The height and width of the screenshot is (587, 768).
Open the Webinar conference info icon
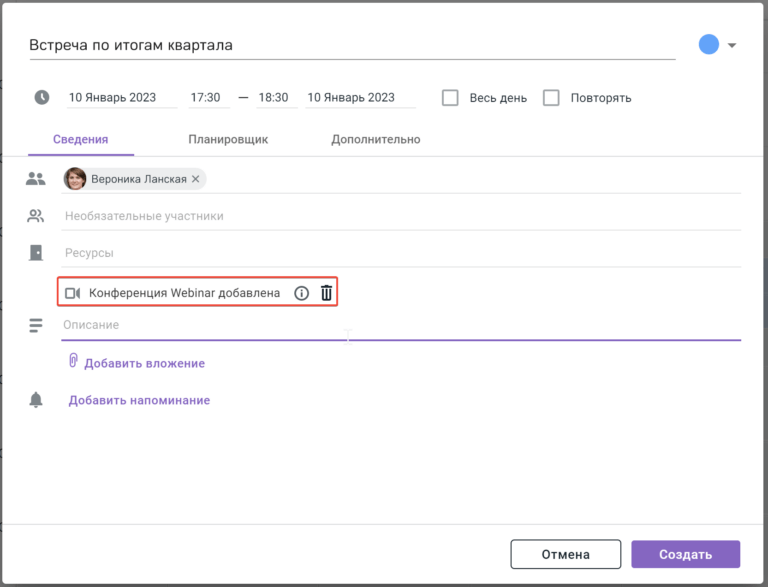[301, 293]
